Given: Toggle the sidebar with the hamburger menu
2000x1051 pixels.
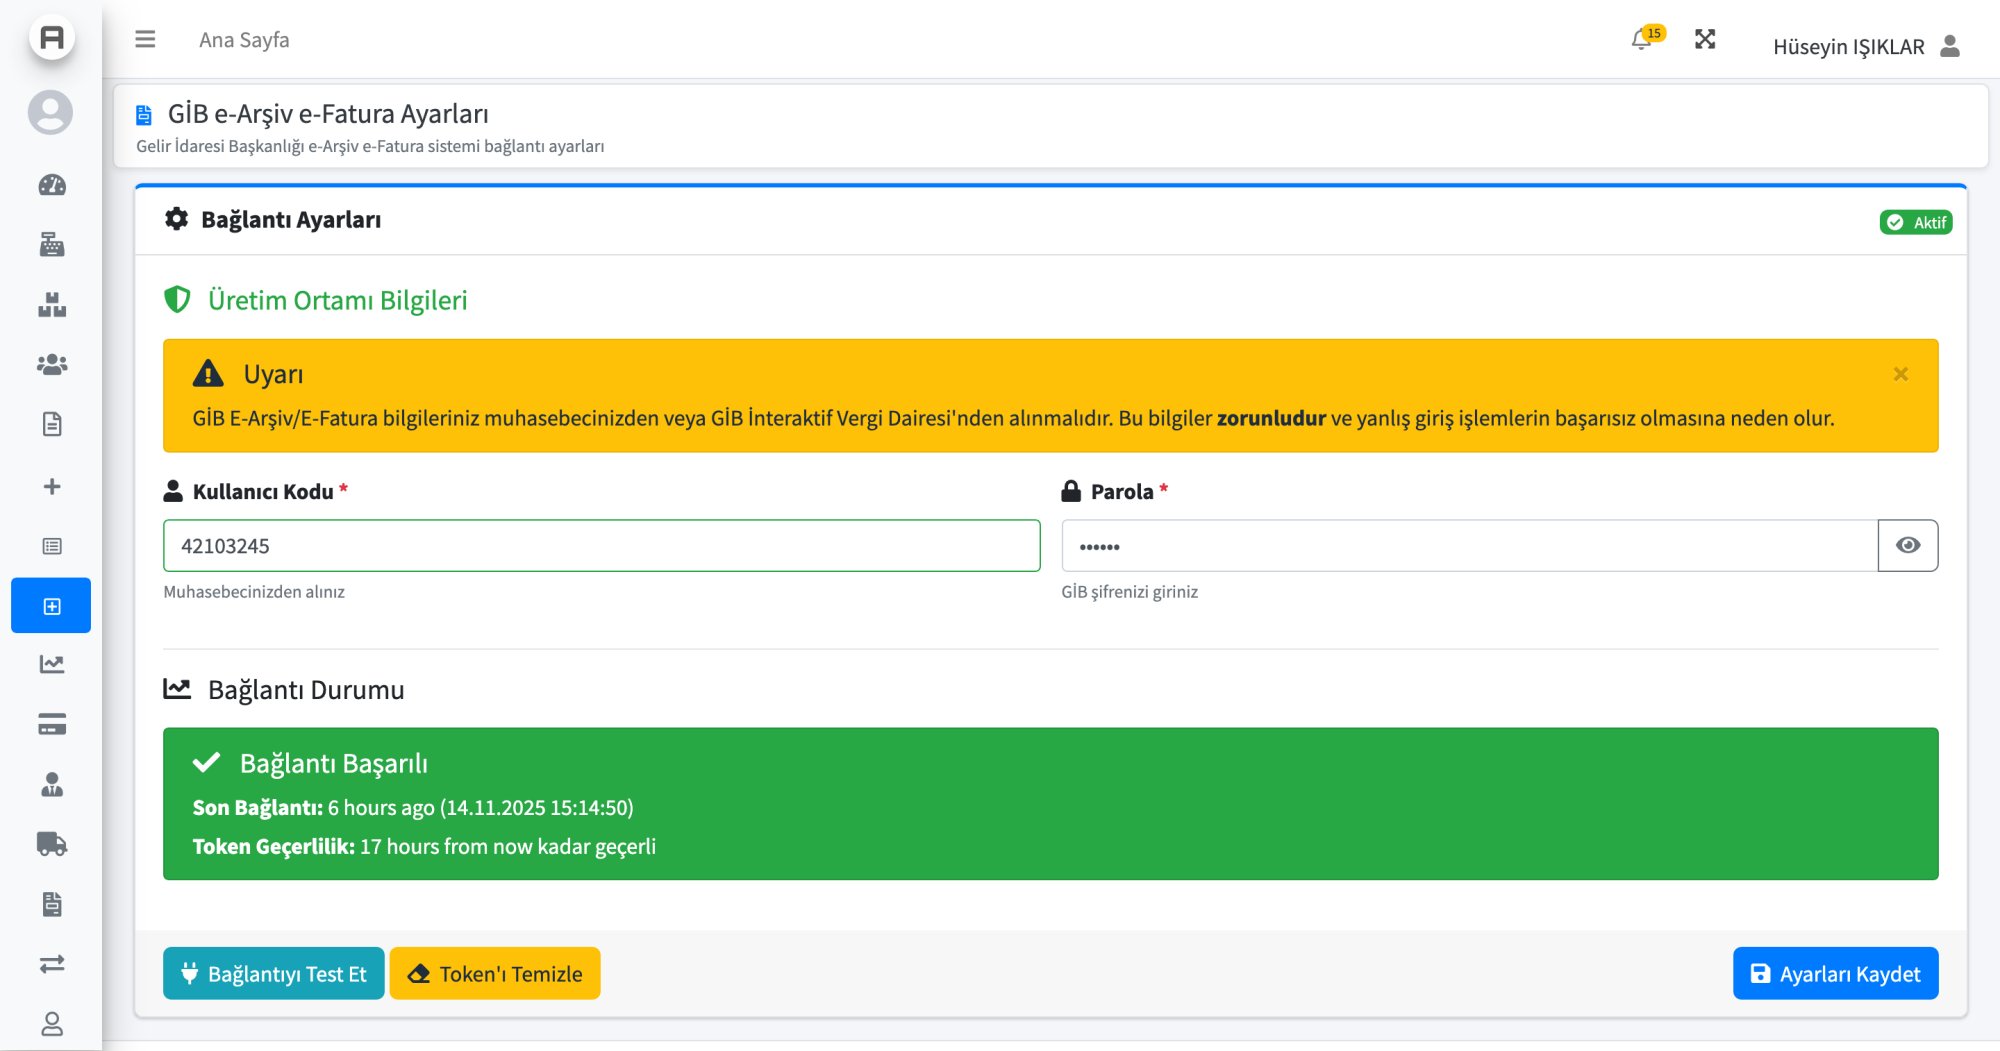Looking at the screenshot, I should [x=145, y=39].
